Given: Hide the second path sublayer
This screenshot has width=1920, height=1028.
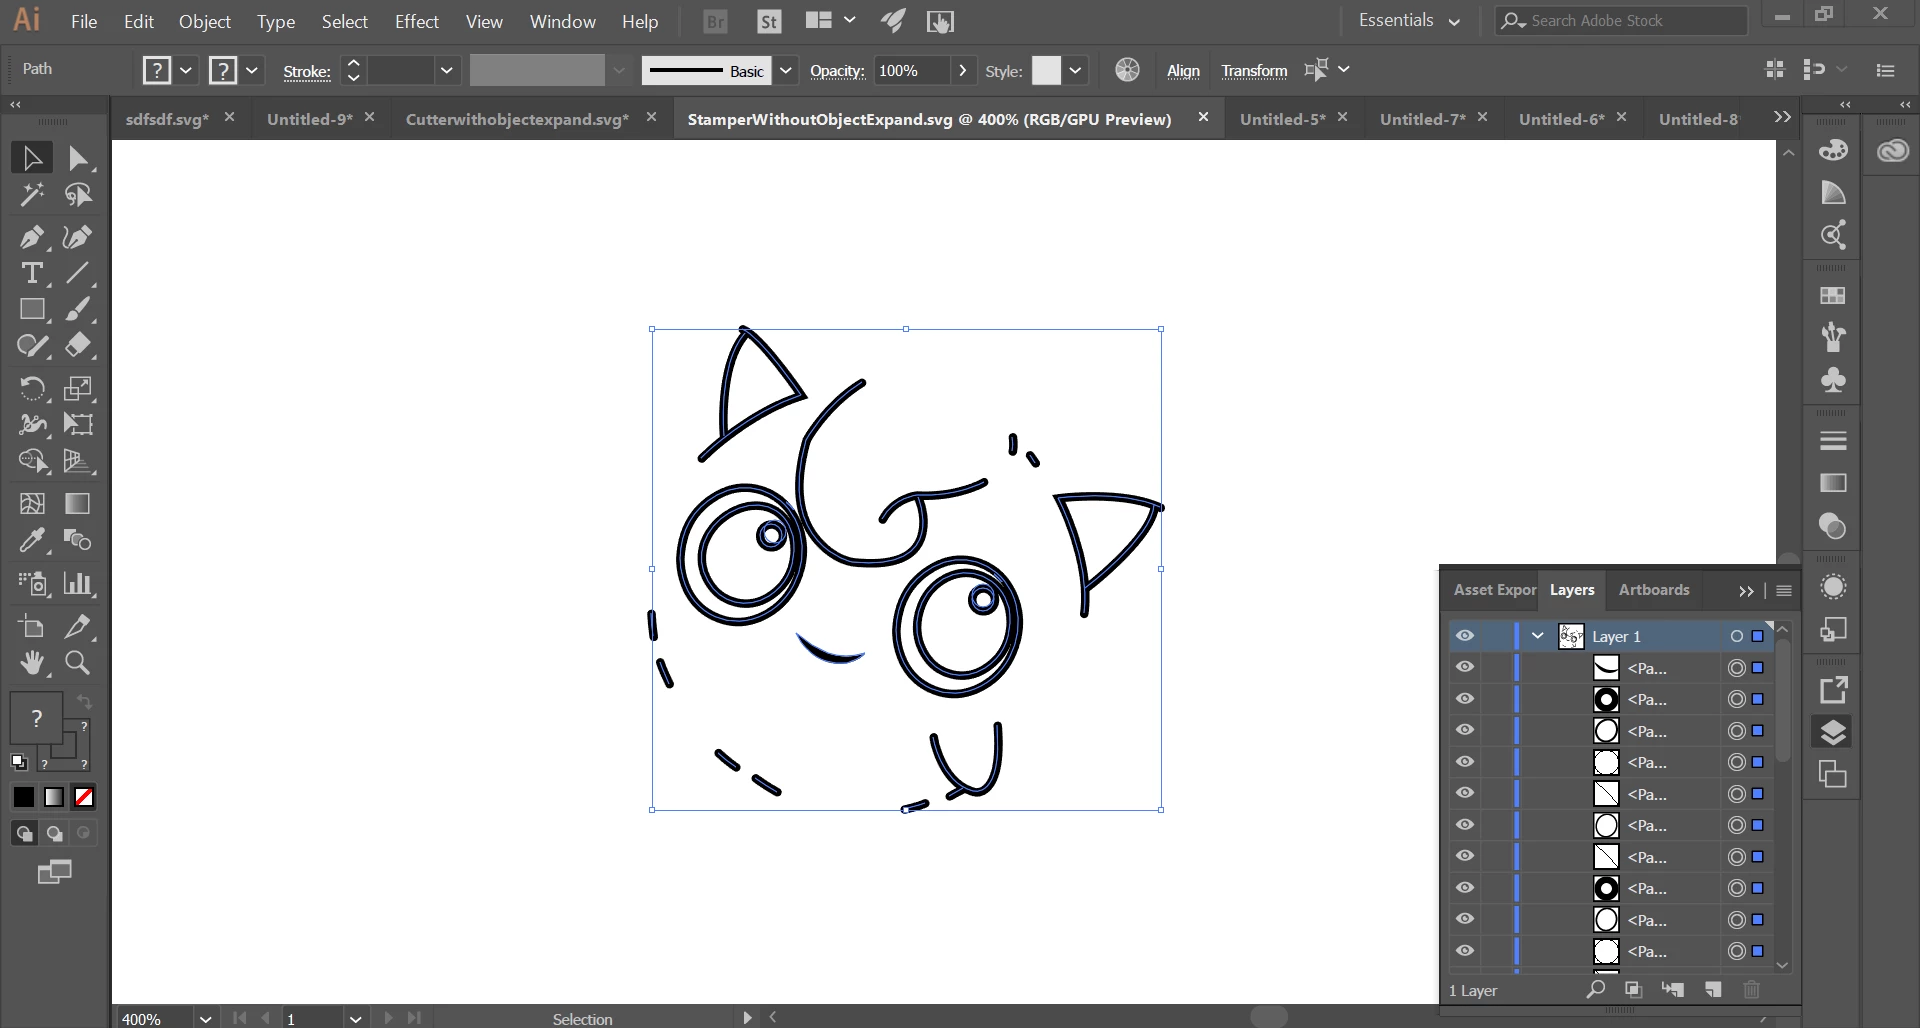Looking at the screenshot, I should tap(1465, 699).
